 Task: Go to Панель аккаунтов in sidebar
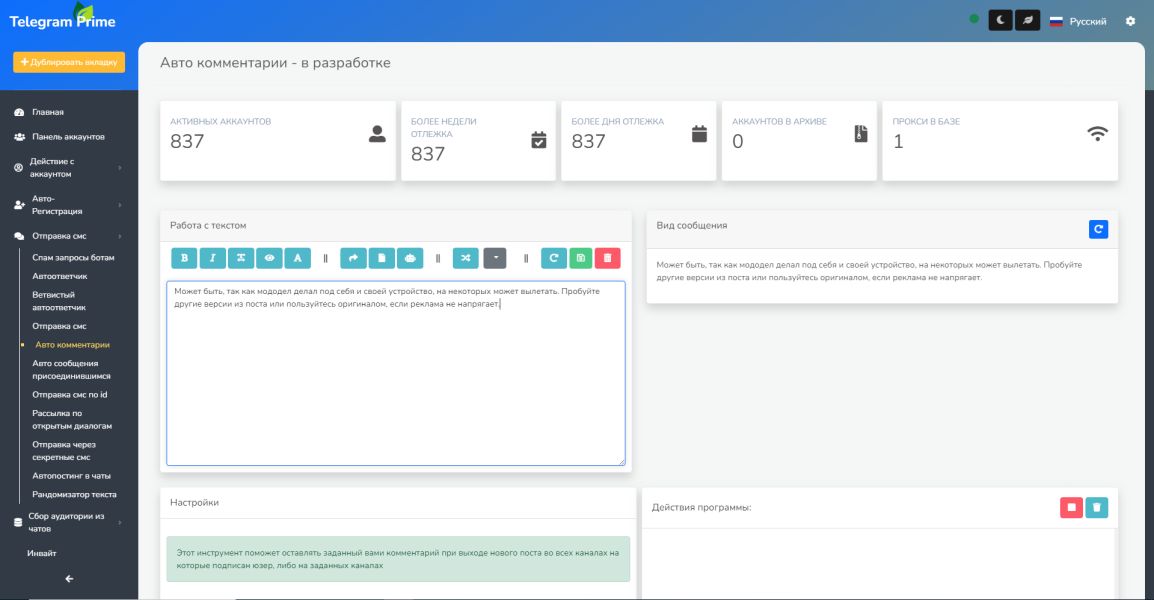pos(67,137)
